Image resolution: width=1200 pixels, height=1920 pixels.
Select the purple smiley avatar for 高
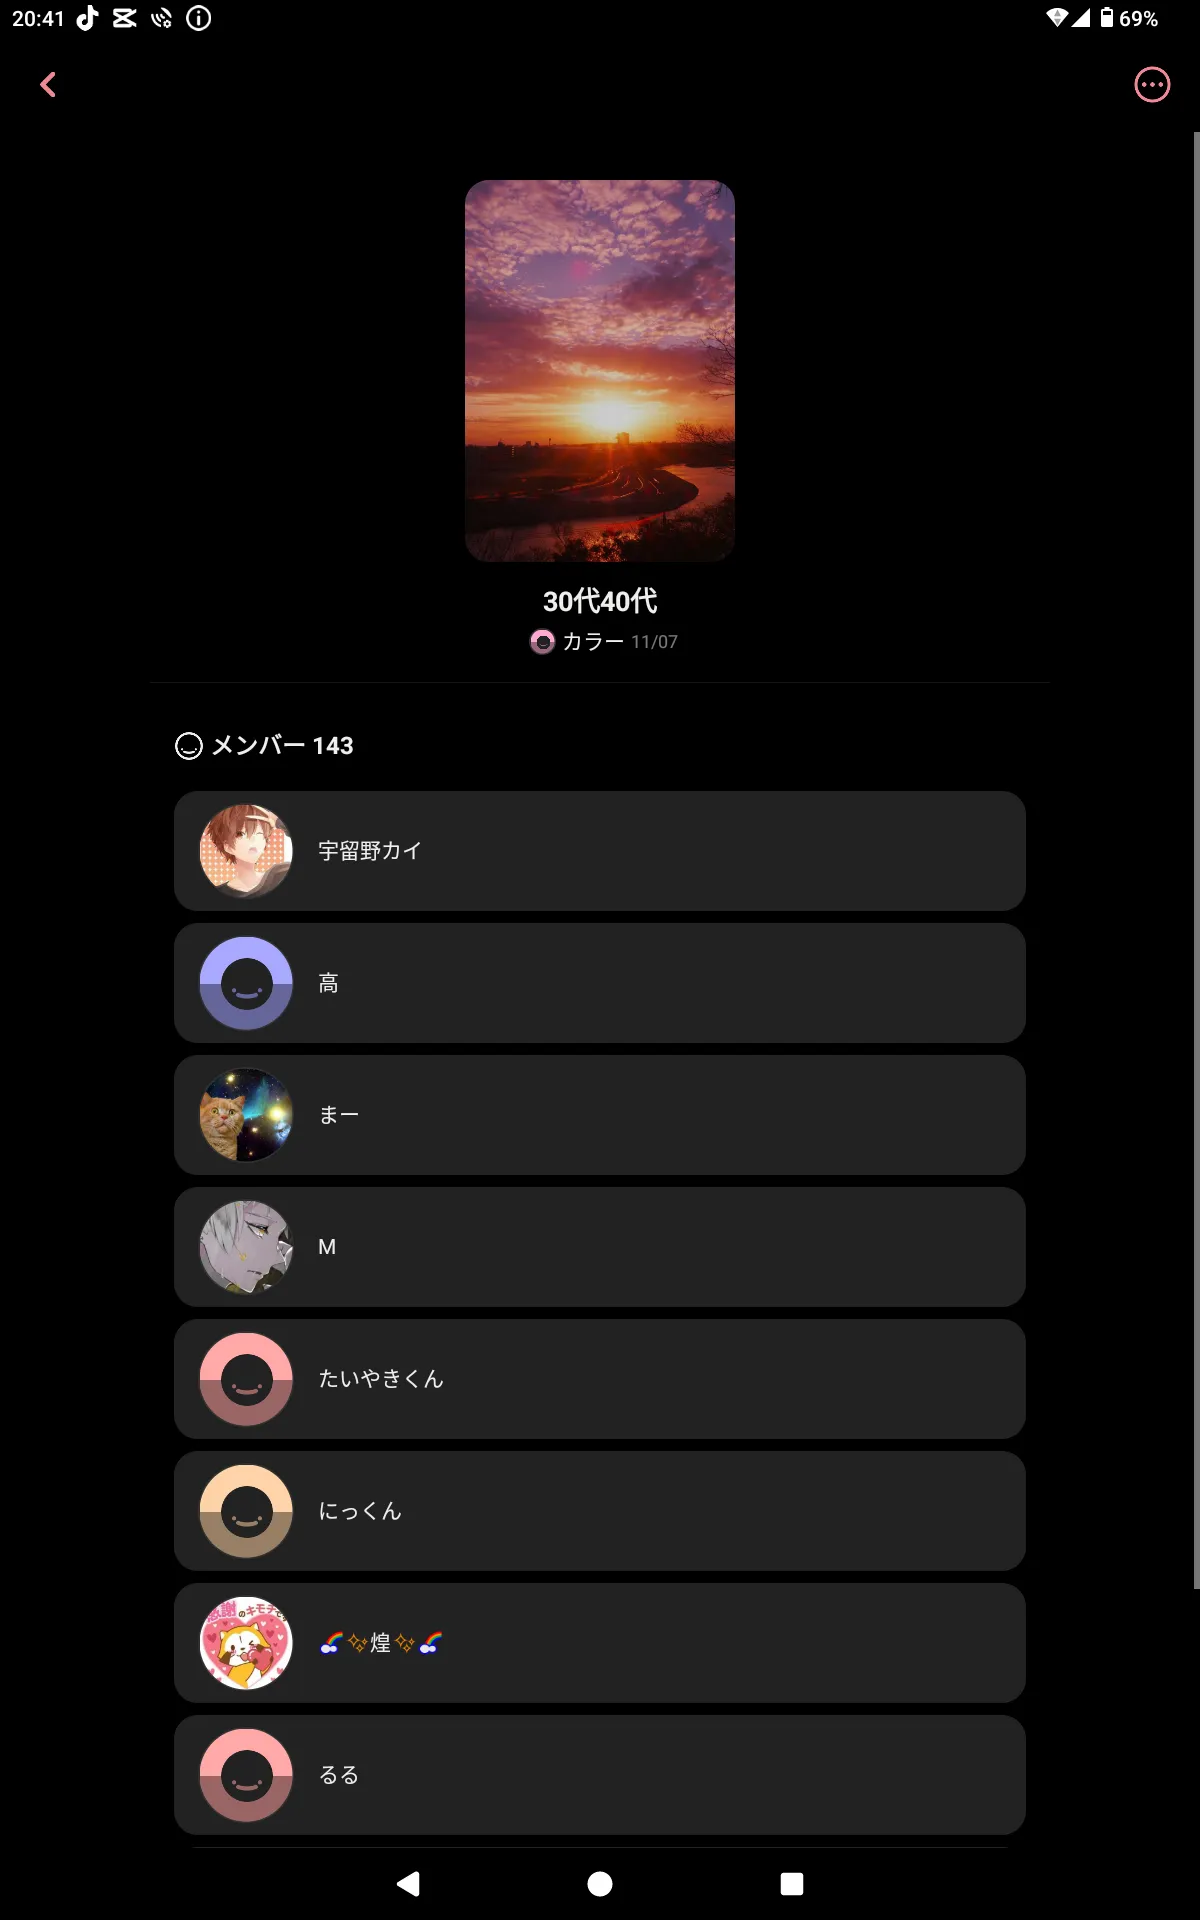point(246,983)
